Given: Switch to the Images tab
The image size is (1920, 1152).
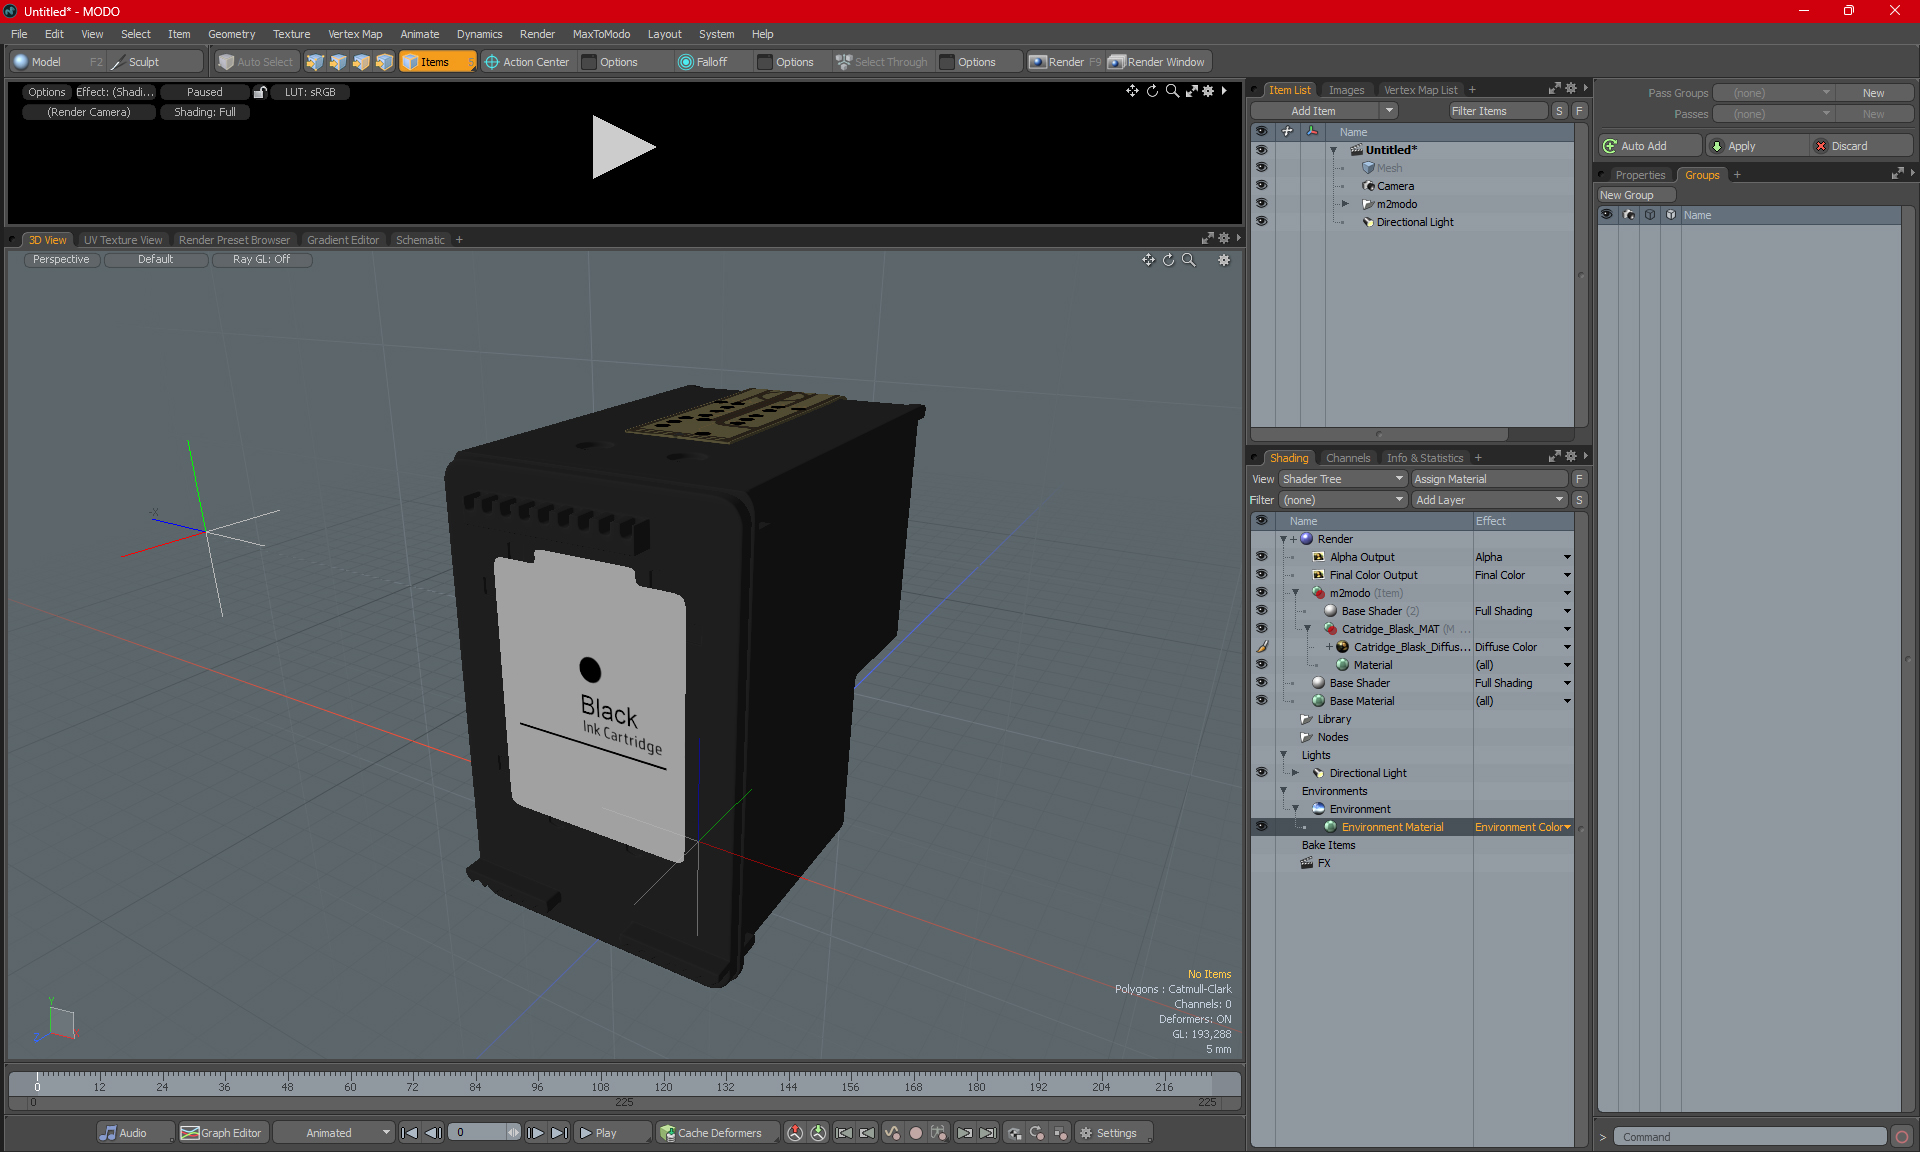Looking at the screenshot, I should pyautogui.click(x=1346, y=90).
